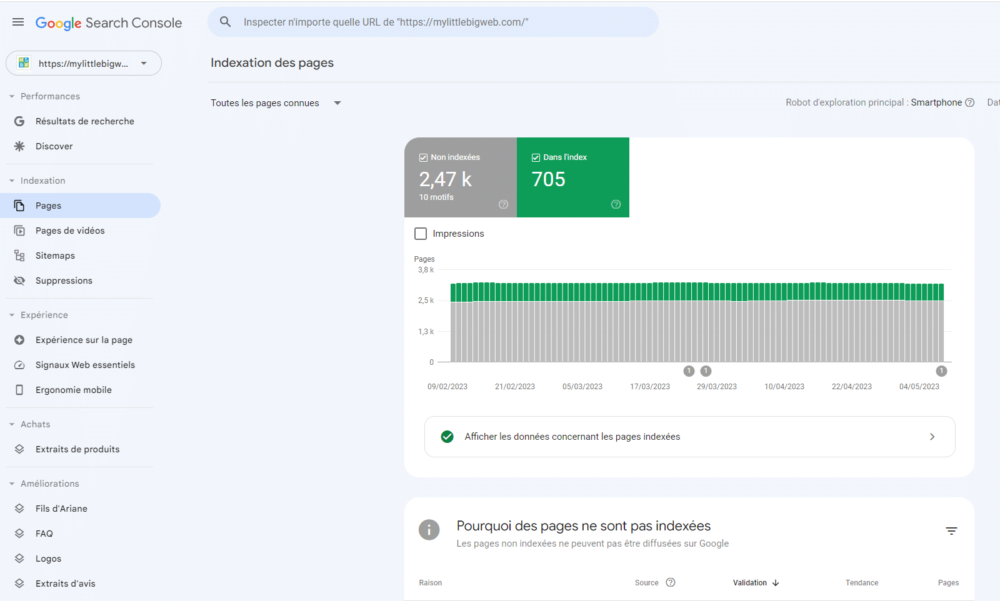Screen dimensions: 1000x601
Task: Click the Smartphone robot help icon
Action: click(969, 102)
